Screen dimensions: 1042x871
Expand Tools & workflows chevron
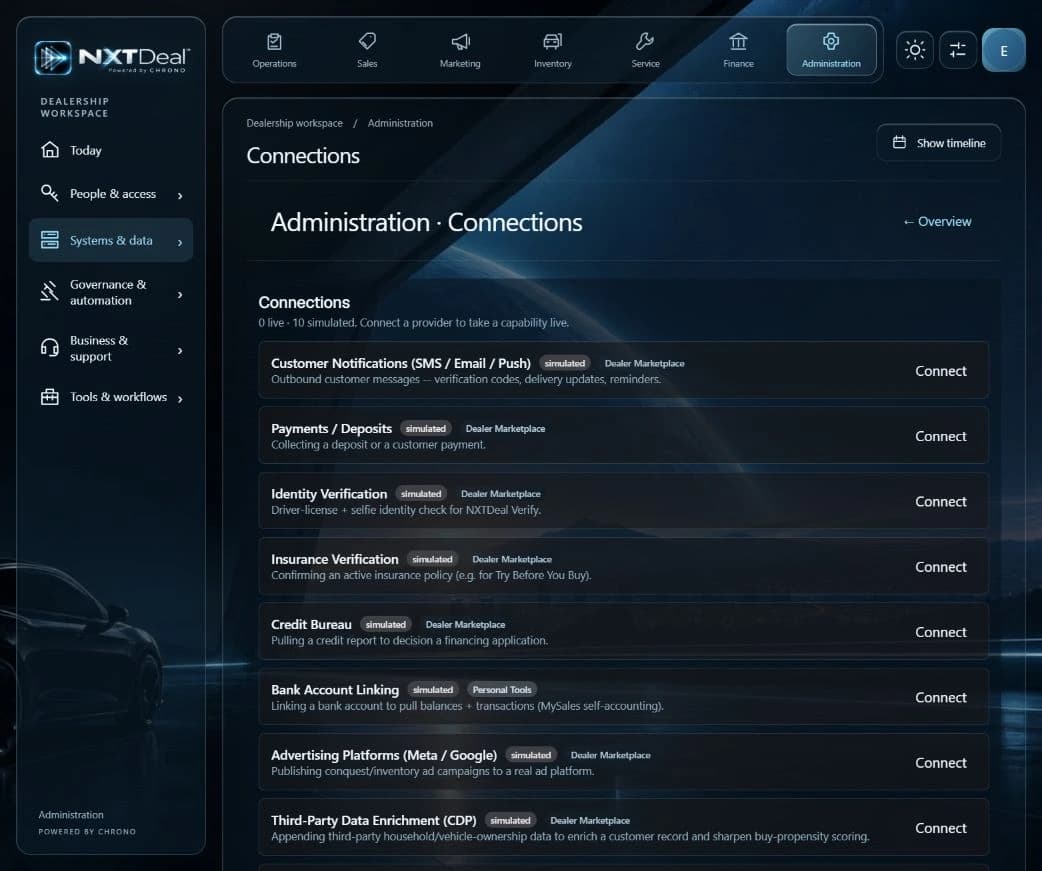click(180, 399)
